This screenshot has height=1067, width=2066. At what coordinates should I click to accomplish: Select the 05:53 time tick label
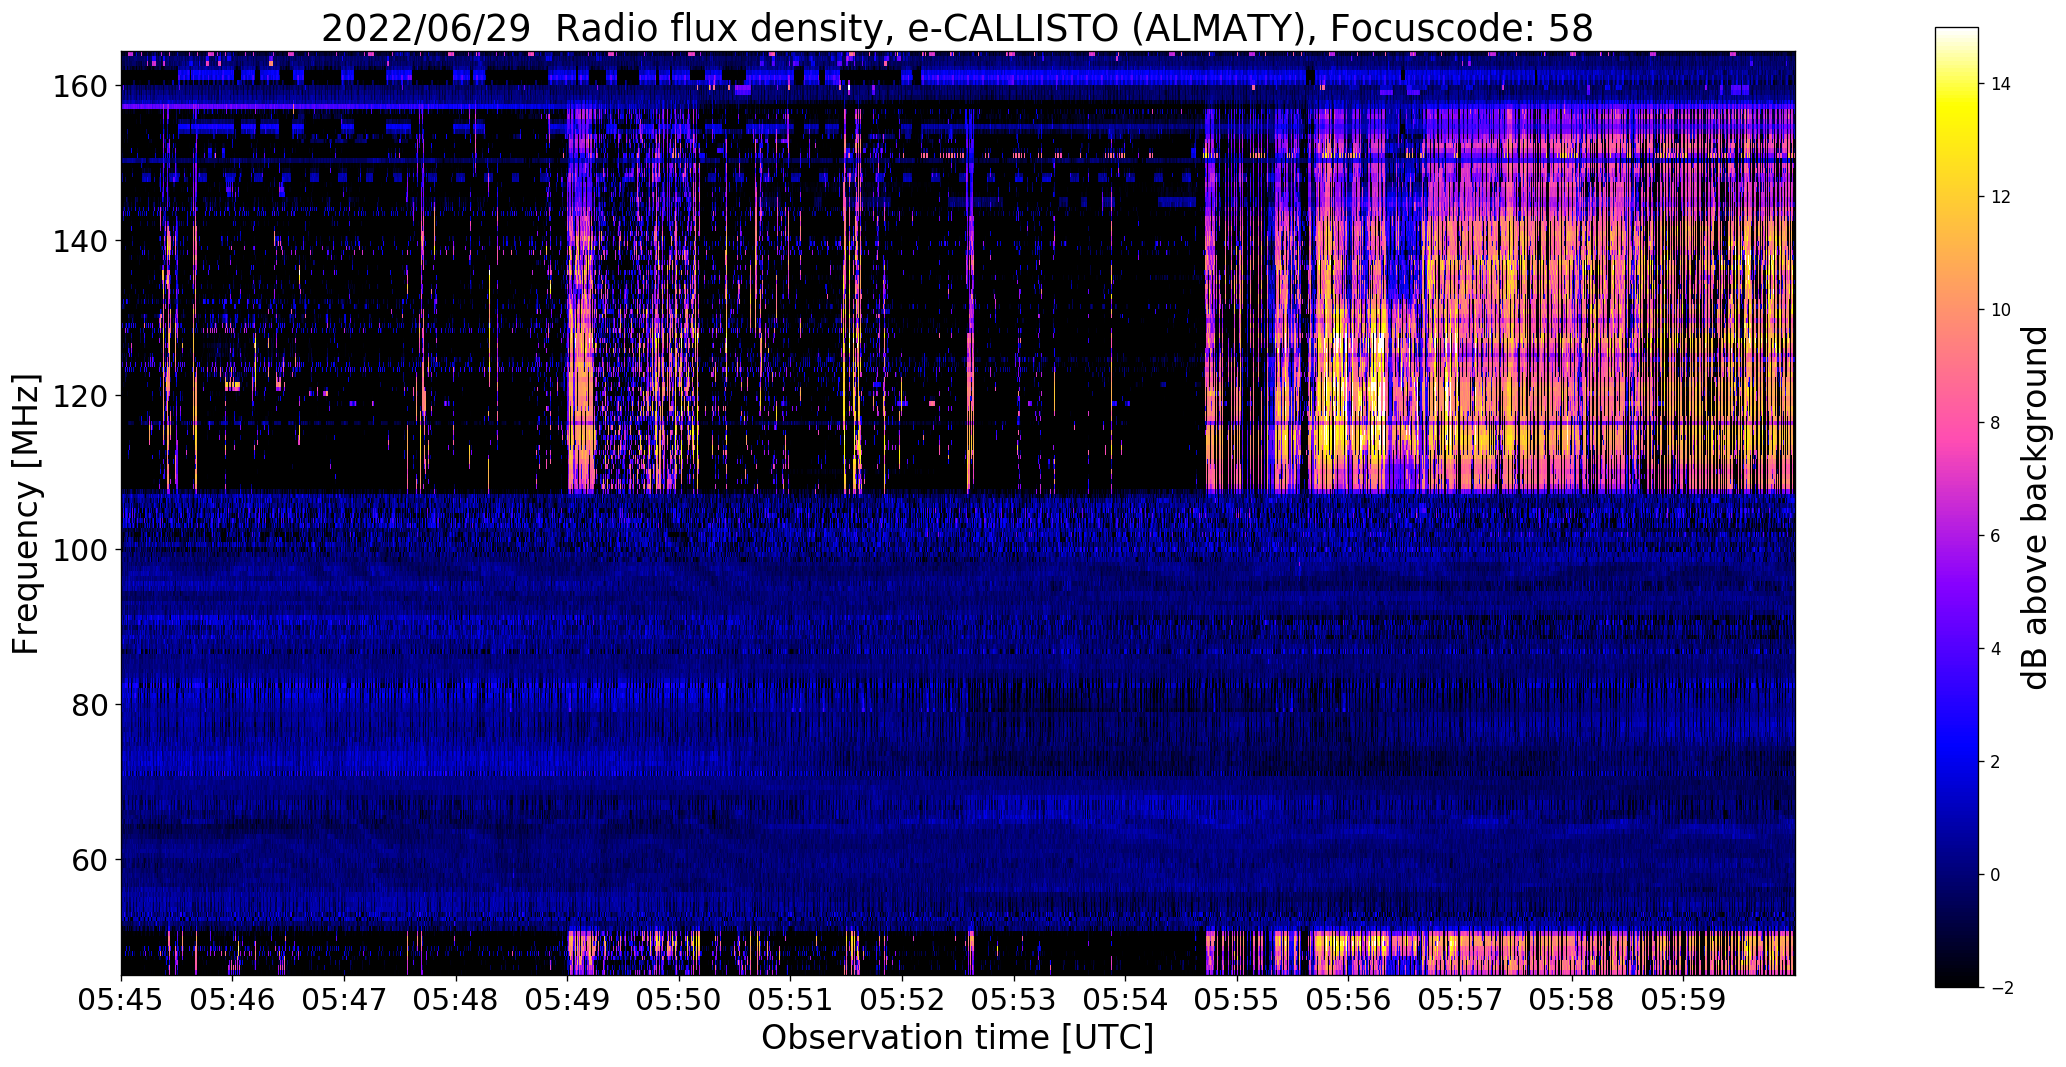[1014, 999]
